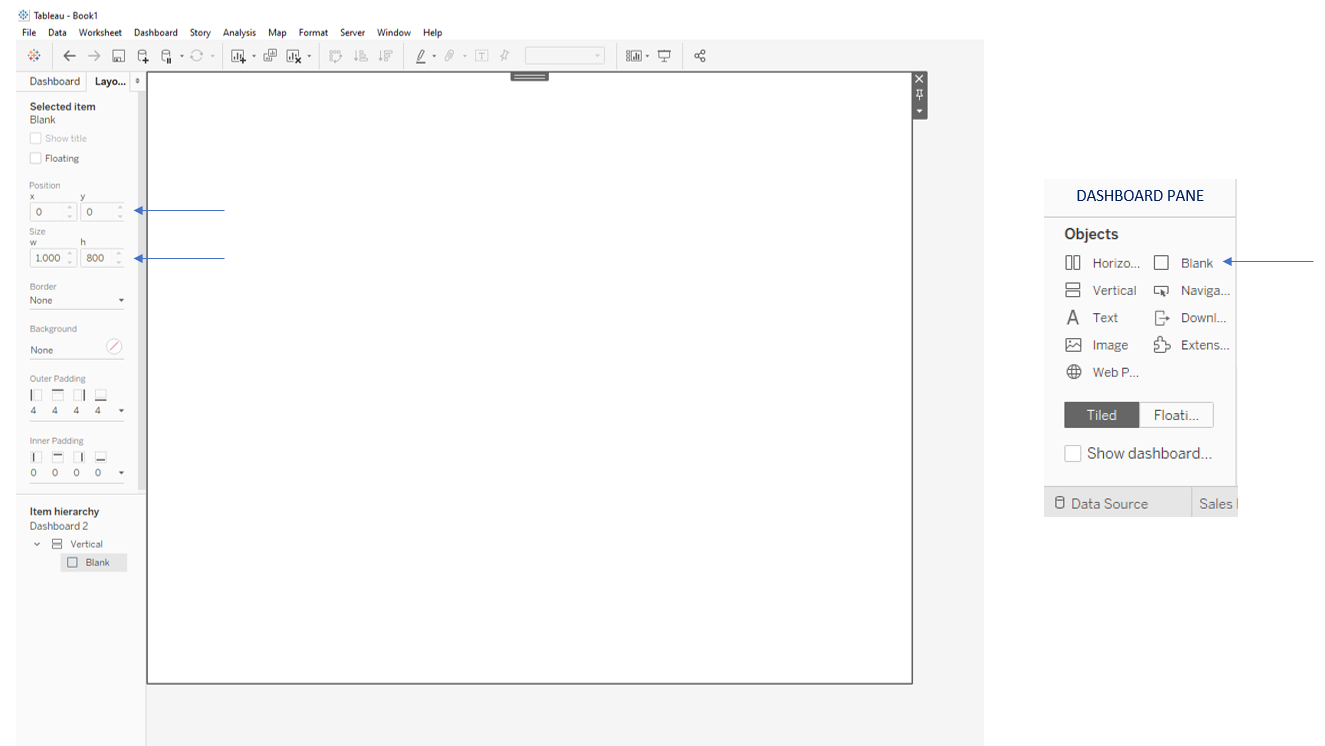The height and width of the screenshot is (746, 1325).
Task: Click the Presentation mode screen icon
Action: point(664,56)
